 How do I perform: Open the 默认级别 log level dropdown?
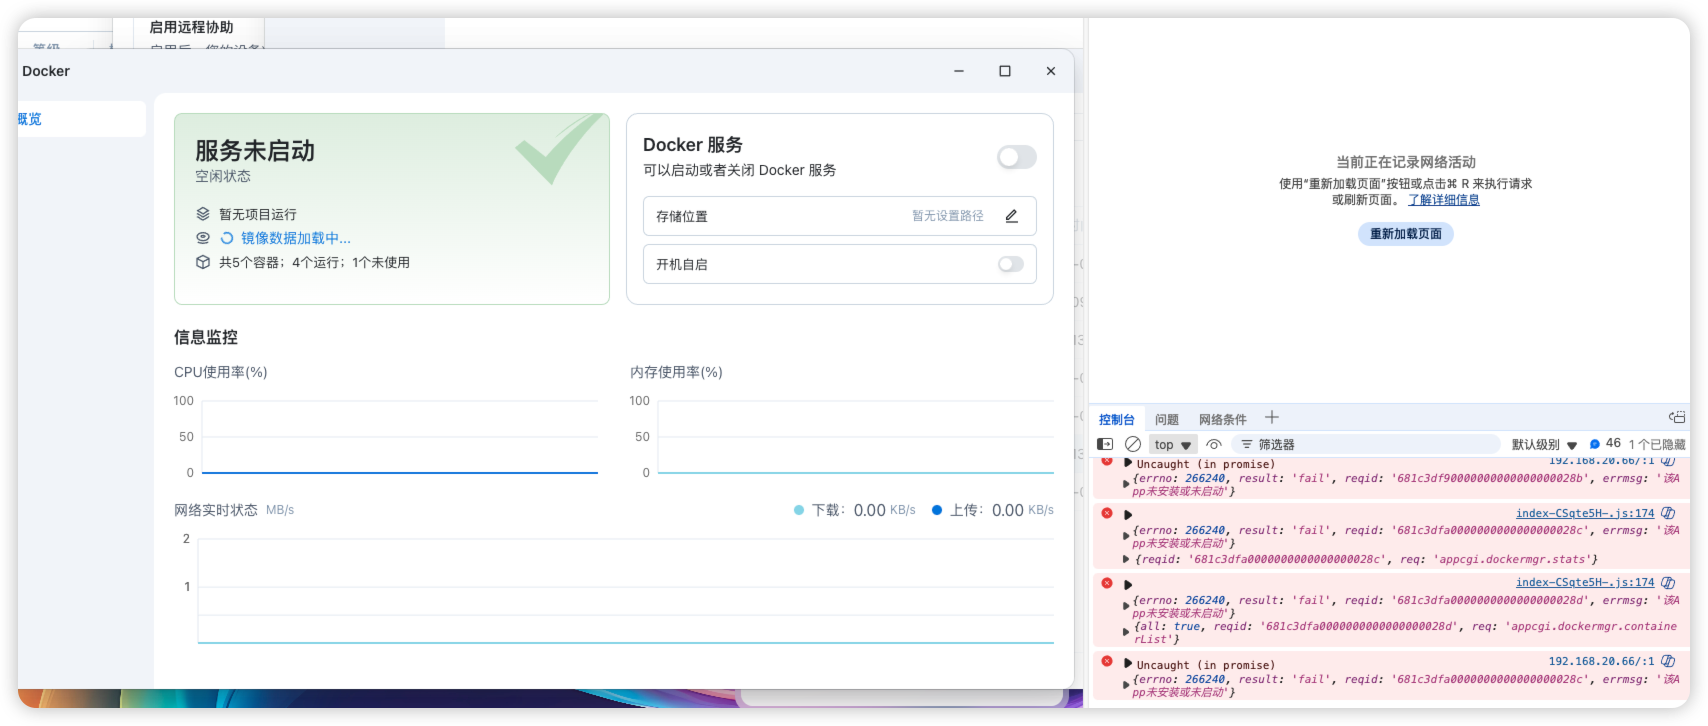1544,445
